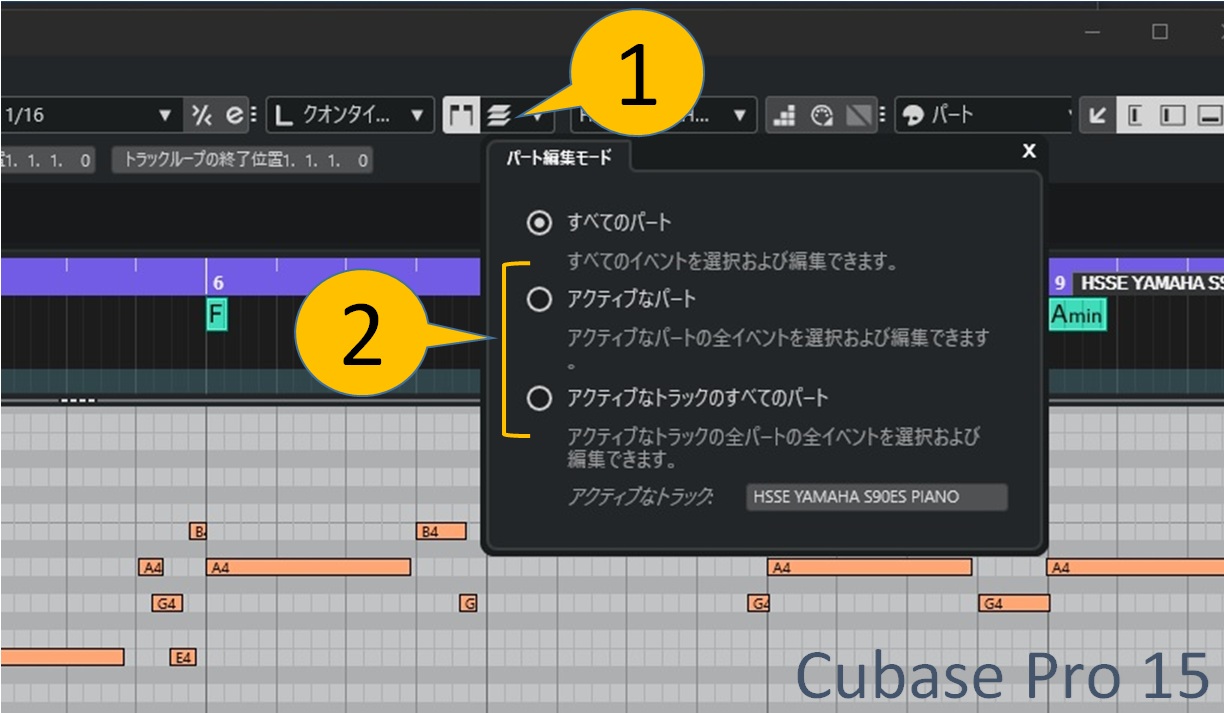Close the part editing mode popup
The image size is (1224, 713).
(1028, 151)
